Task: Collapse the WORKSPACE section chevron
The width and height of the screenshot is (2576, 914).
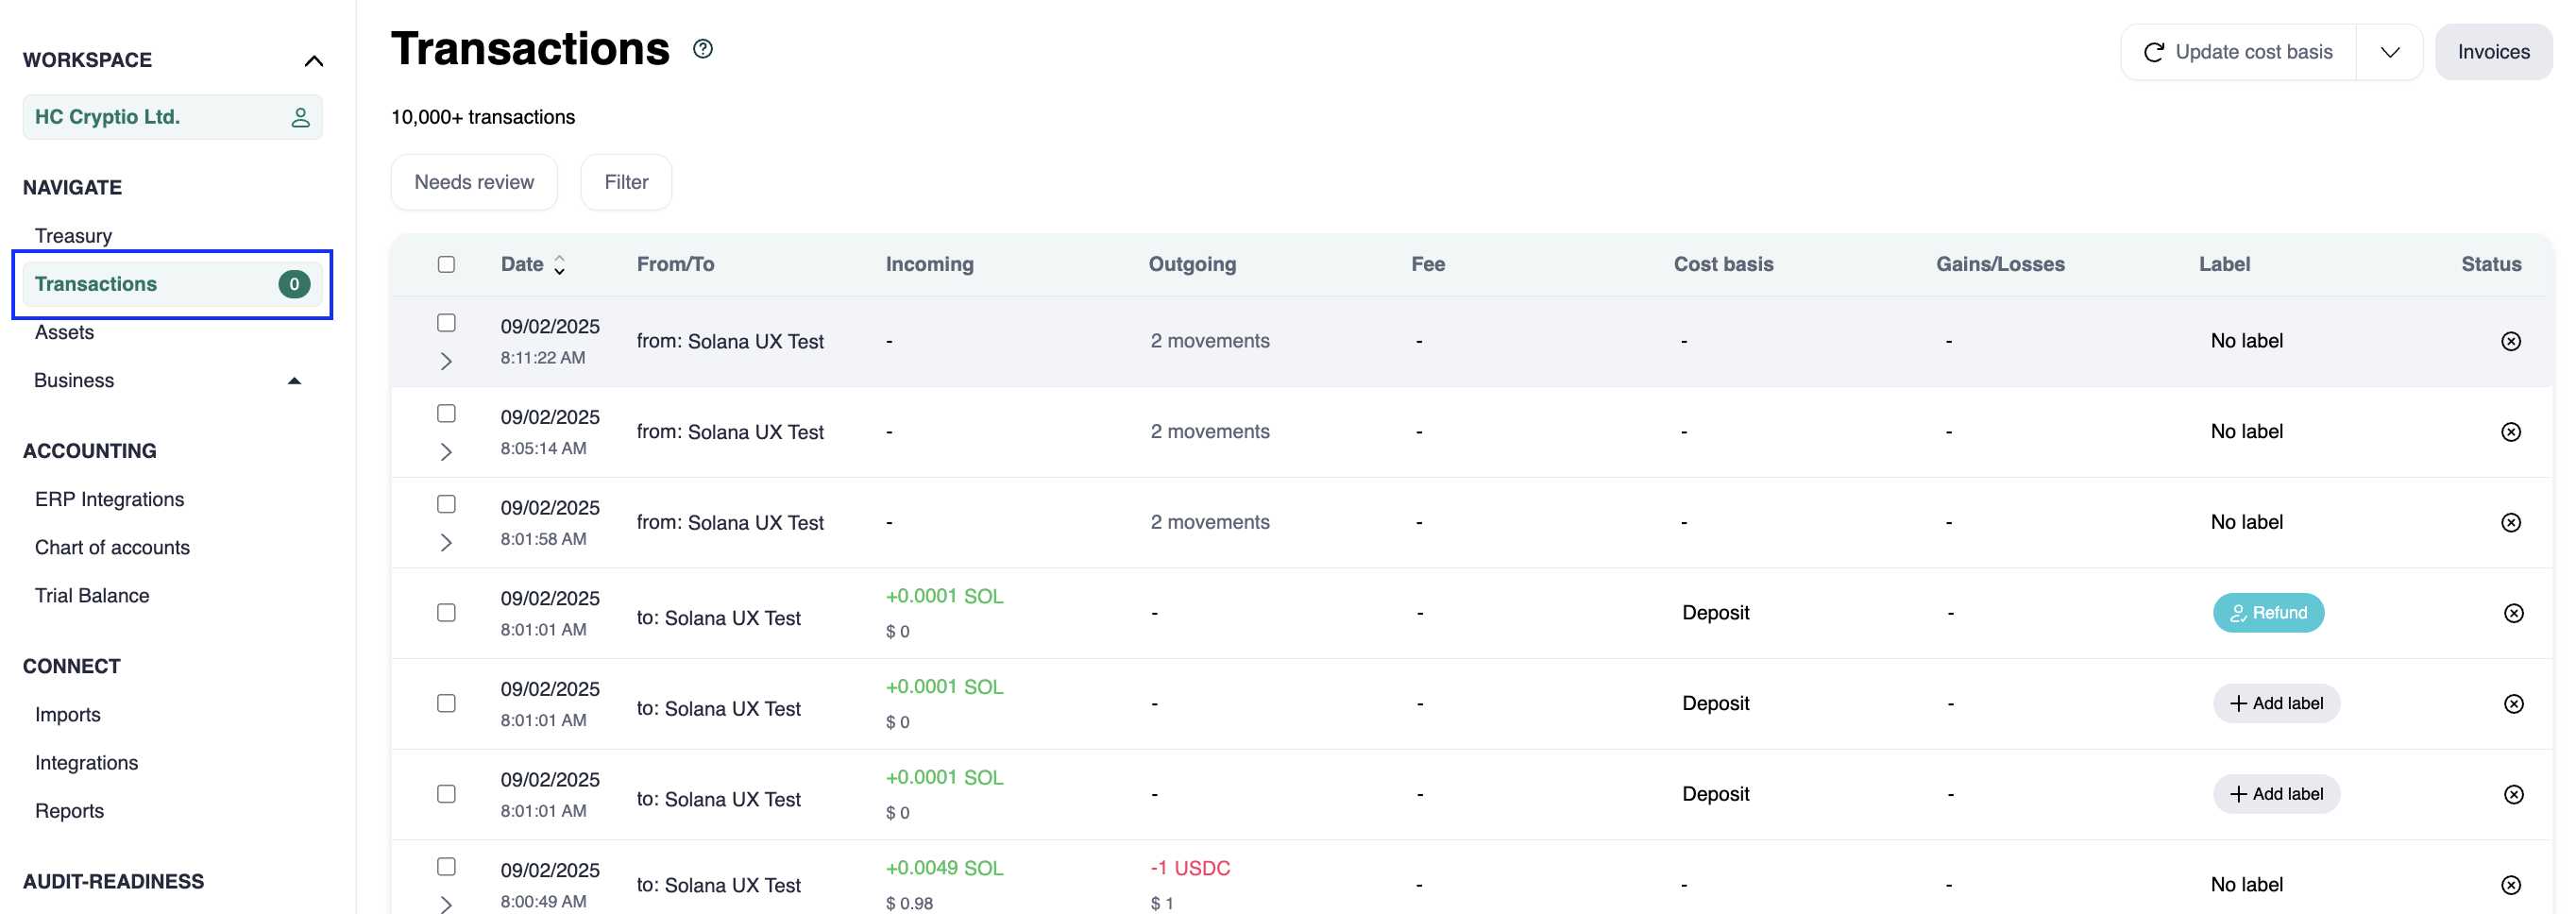Action: pos(313,61)
